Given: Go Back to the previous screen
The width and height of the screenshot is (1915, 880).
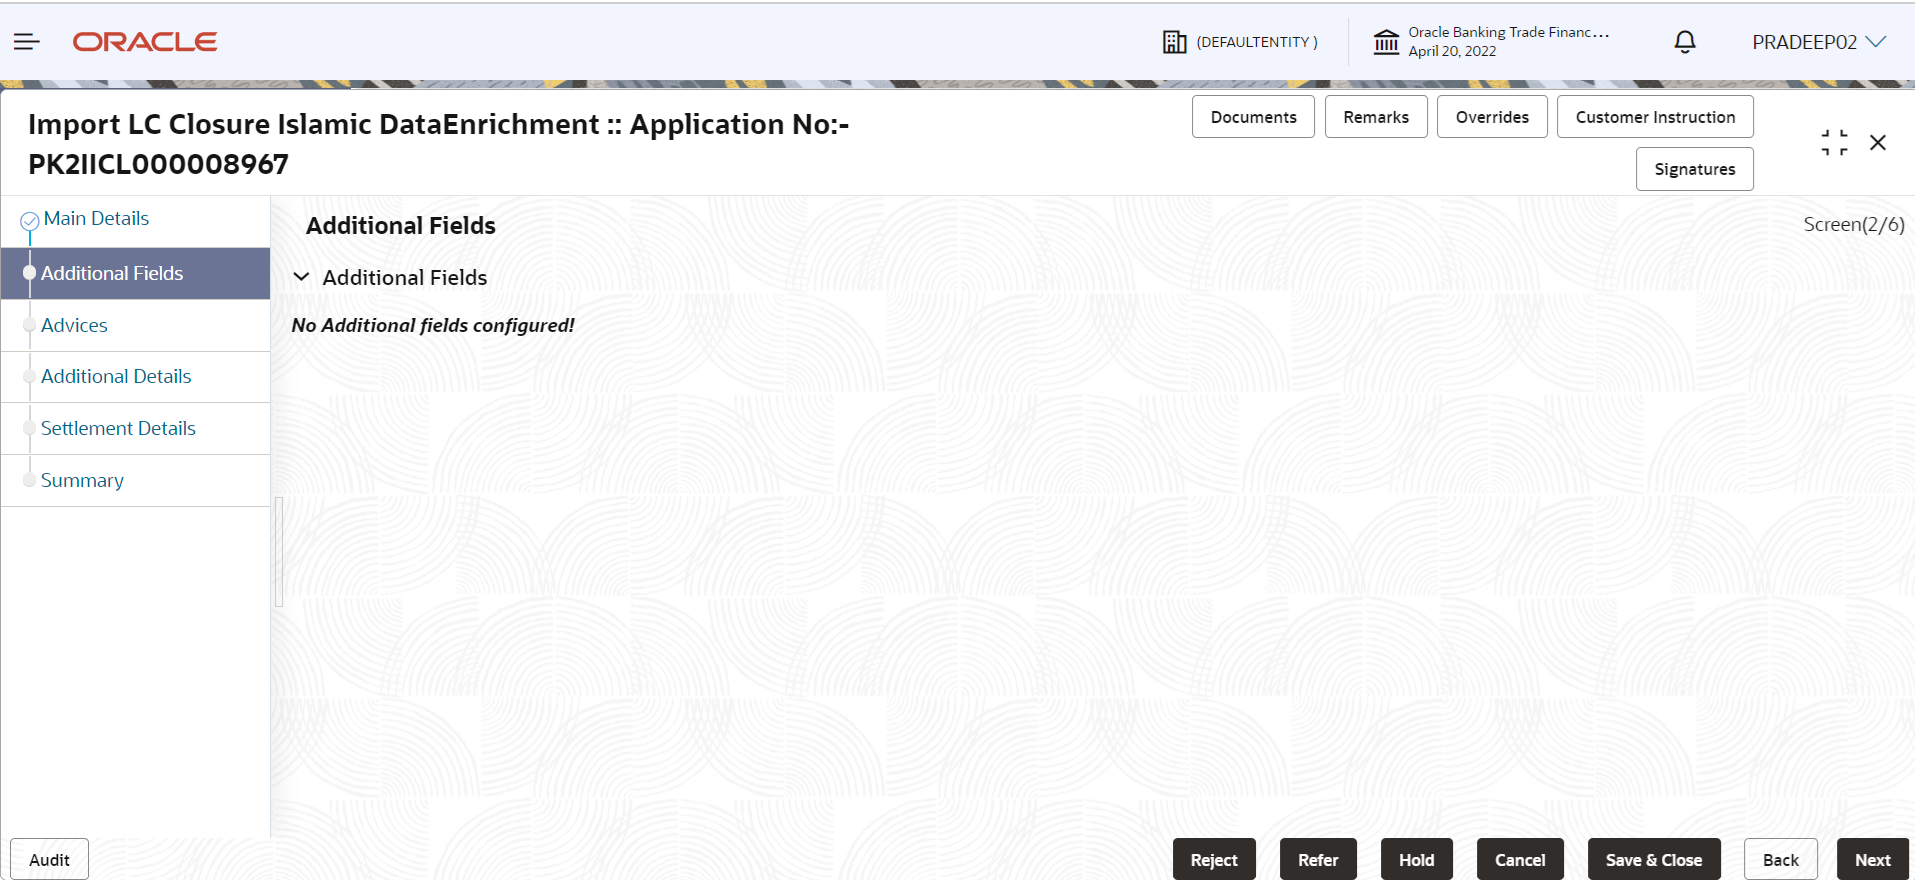Looking at the screenshot, I should coord(1780,860).
